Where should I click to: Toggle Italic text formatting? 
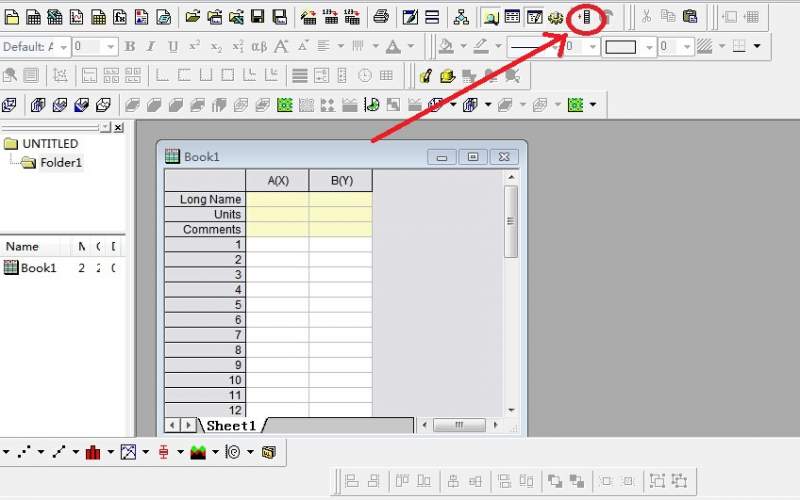click(151, 47)
